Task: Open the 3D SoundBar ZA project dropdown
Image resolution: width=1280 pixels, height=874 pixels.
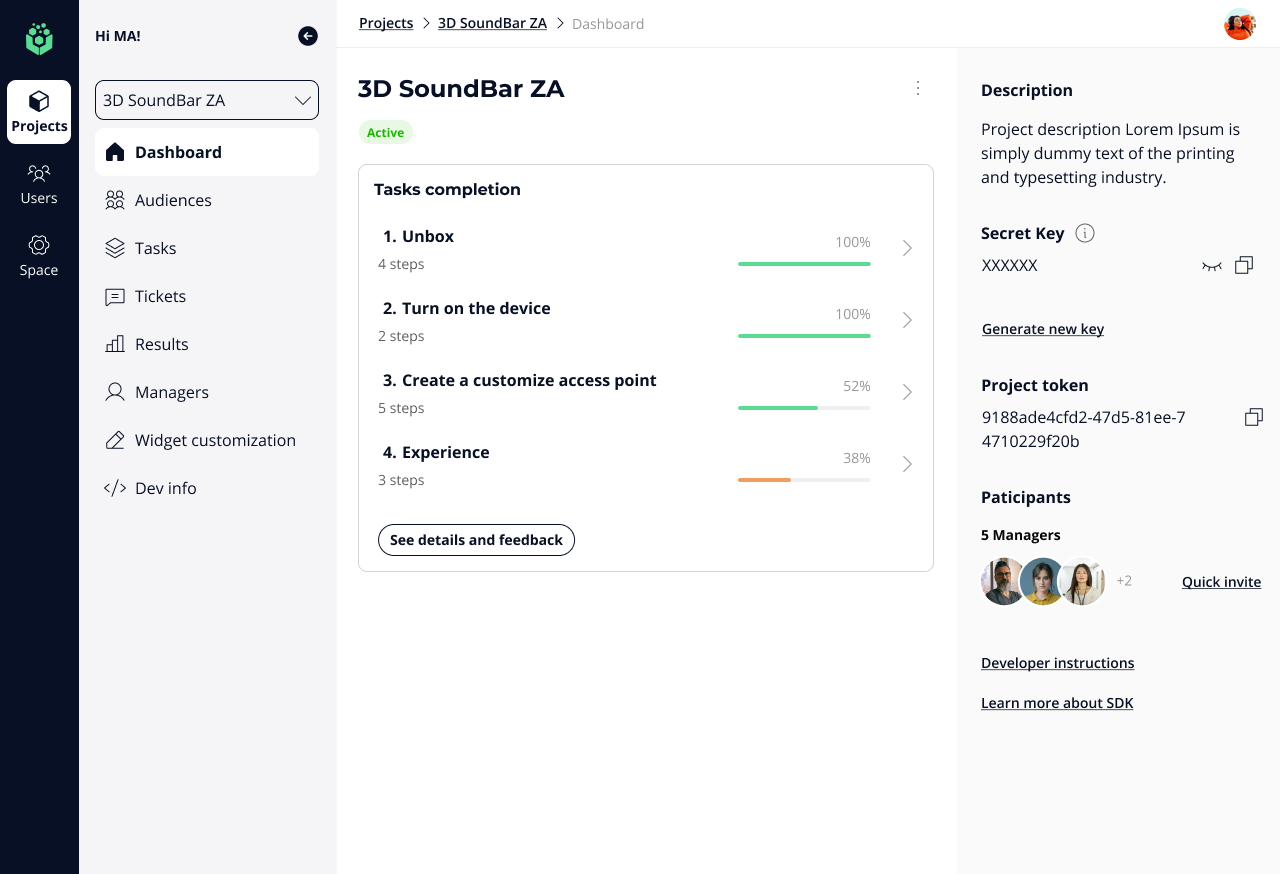Action: pyautogui.click(x=207, y=100)
